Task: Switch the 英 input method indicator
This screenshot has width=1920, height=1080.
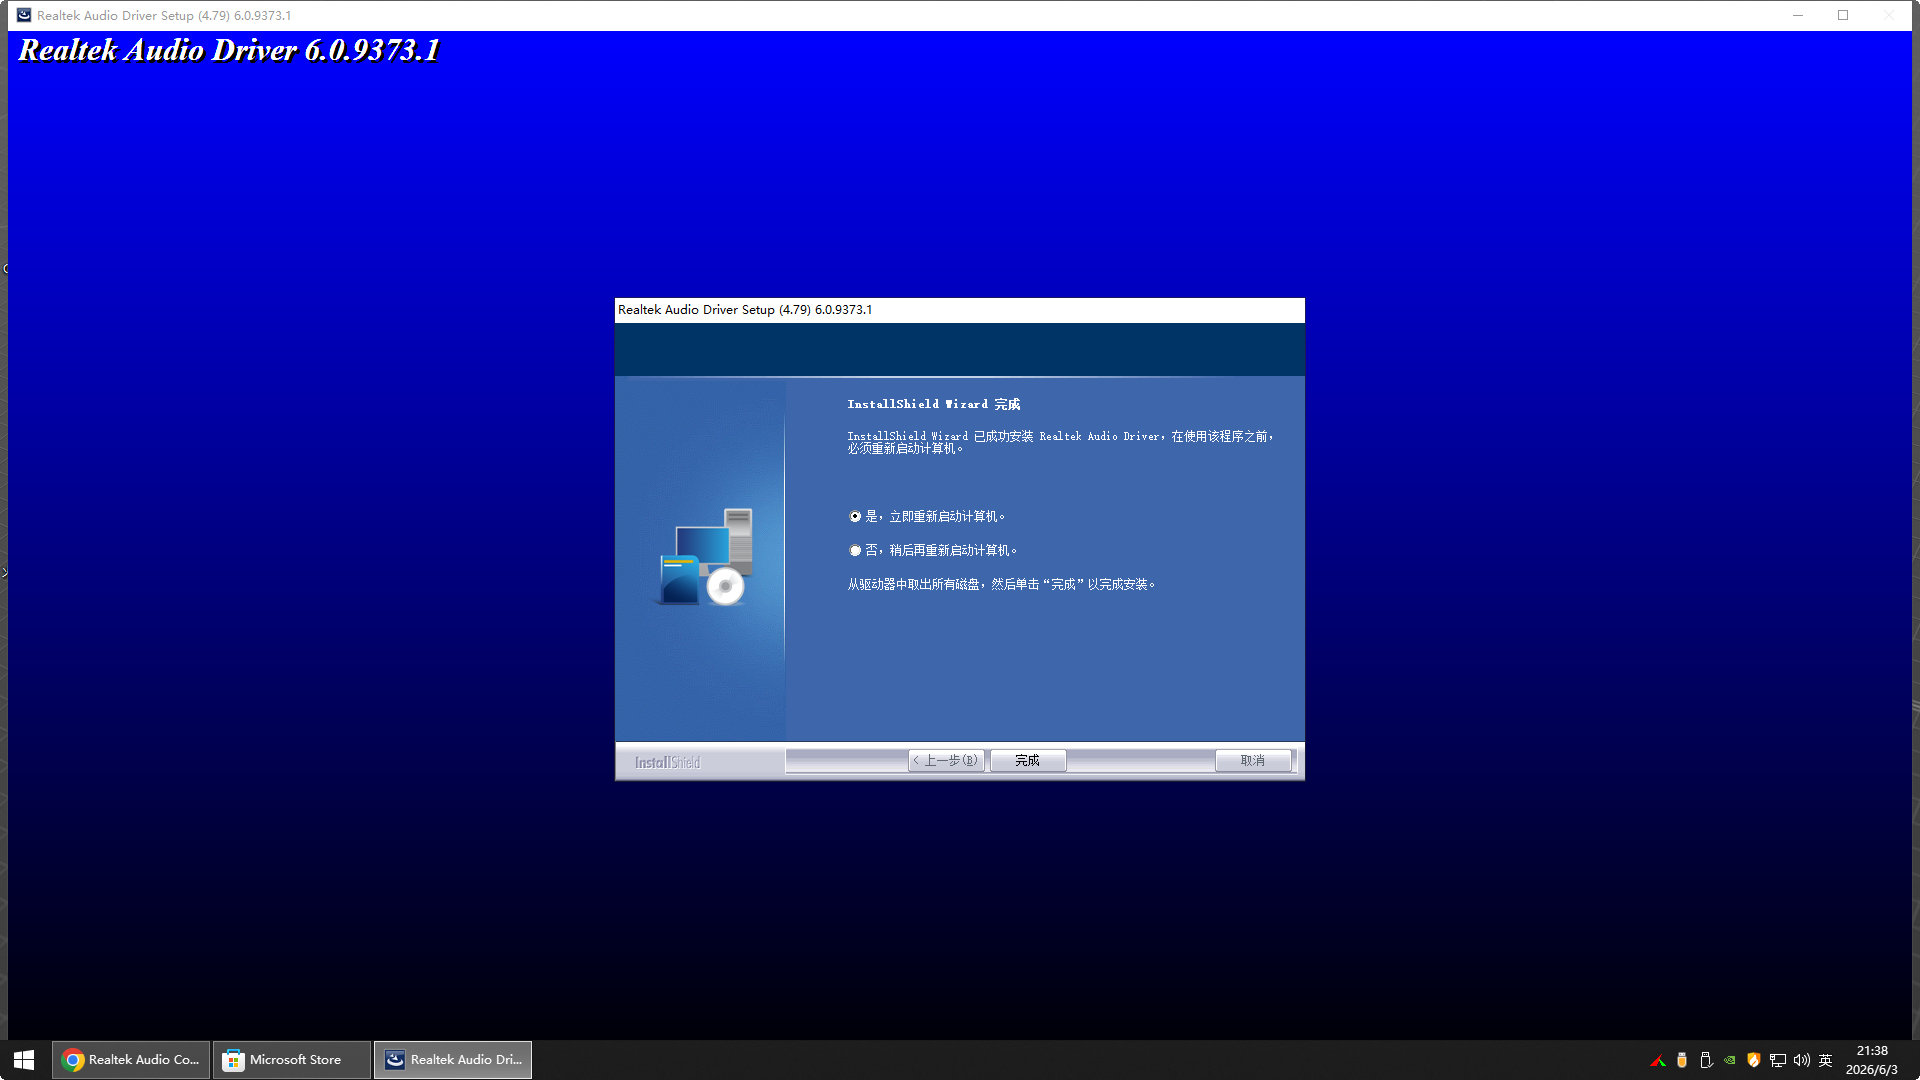Action: 1826,1060
